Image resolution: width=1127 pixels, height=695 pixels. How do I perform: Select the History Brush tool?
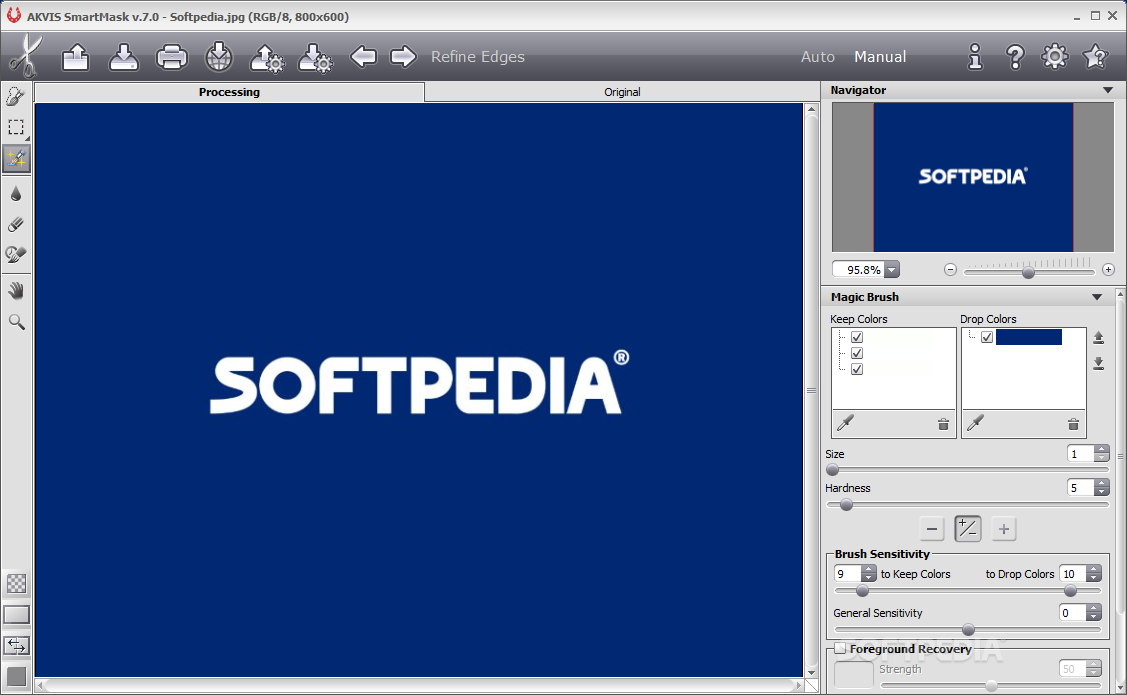click(x=16, y=254)
